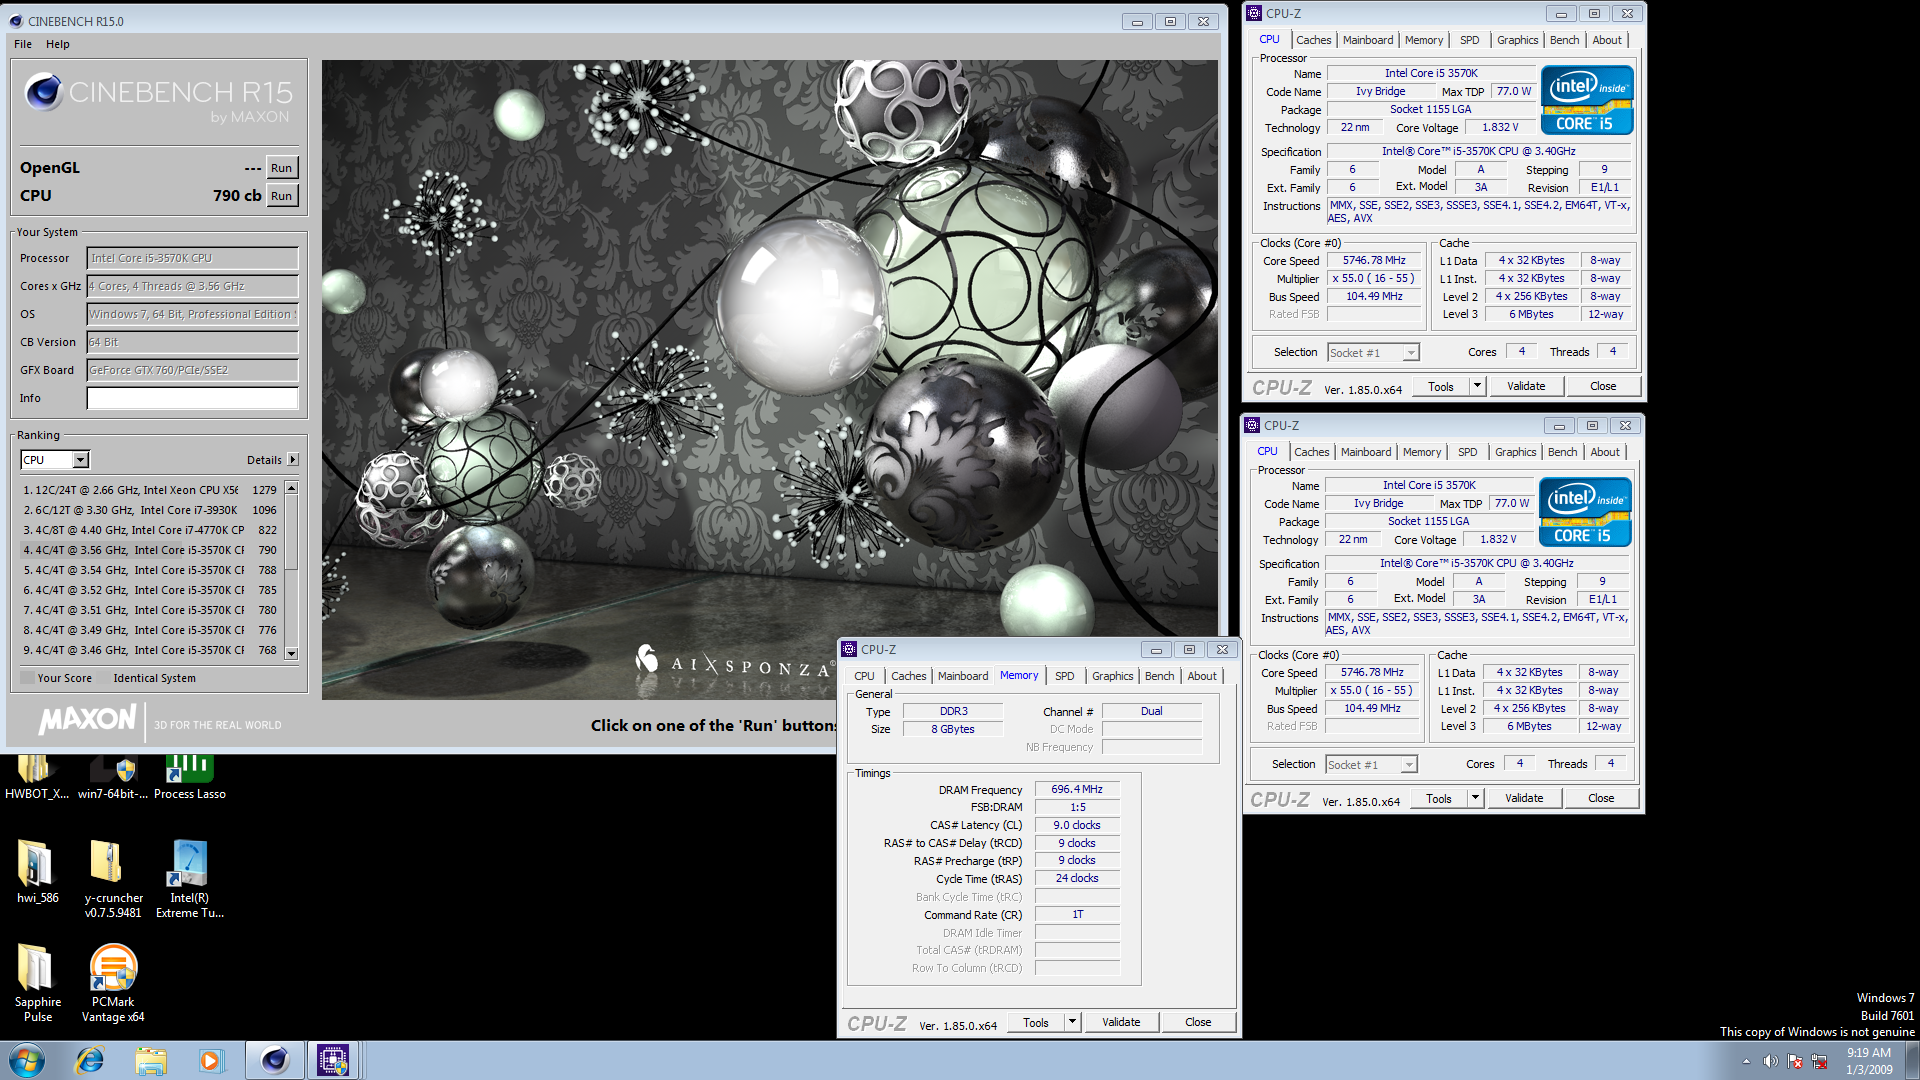Click the Tools button in the lower right CPU-Z window
Image resolution: width=1920 pixels, height=1080 pixels.
click(1439, 798)
